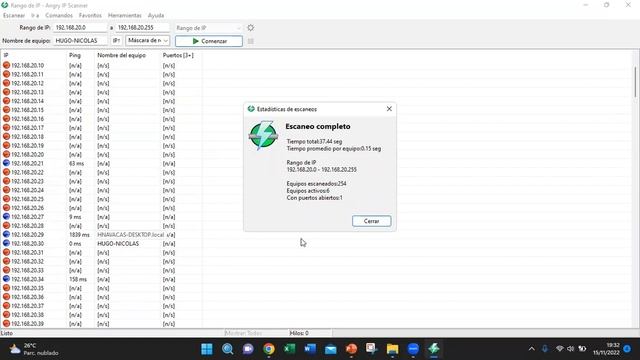Open the Rango de IP feeder dropdown
This screenshot has width=640, height=360.
[x=209, y=28]
